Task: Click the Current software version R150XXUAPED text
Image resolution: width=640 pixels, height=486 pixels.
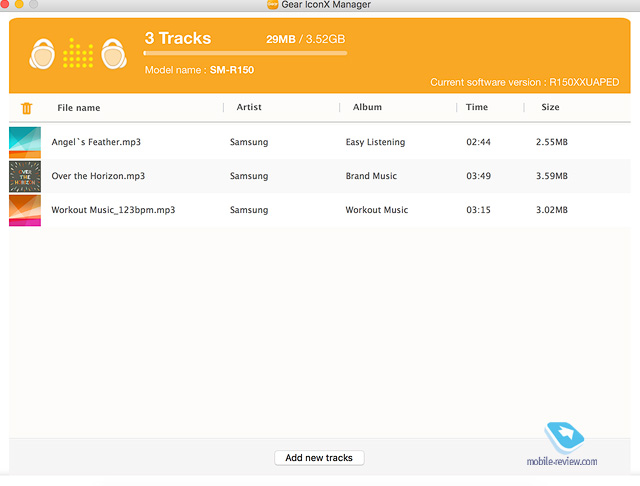Action: click(x=524, y=82)
